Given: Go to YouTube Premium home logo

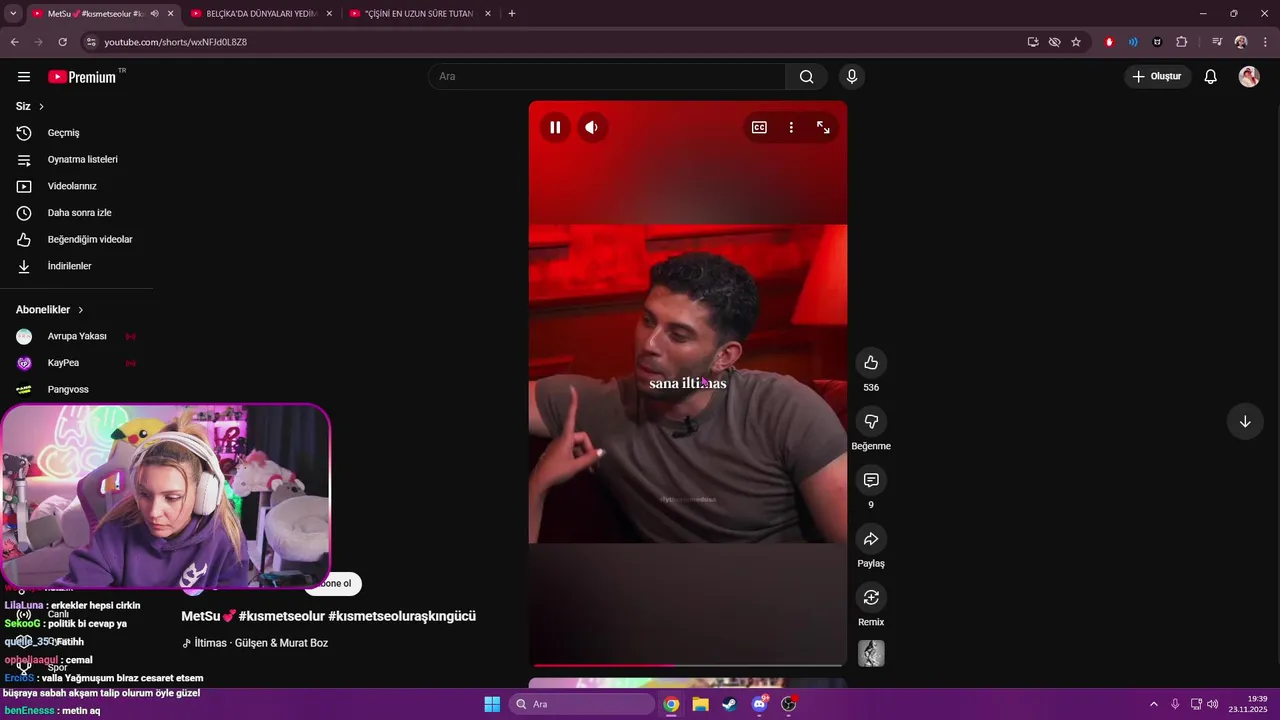Looking at the screenshot, I should pos(82,77).
